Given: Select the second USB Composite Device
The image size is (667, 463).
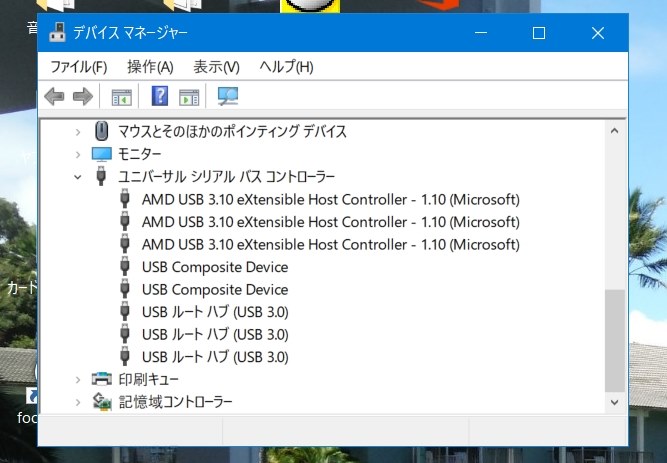Looking at the screenshot, I should tap(215, 290).
